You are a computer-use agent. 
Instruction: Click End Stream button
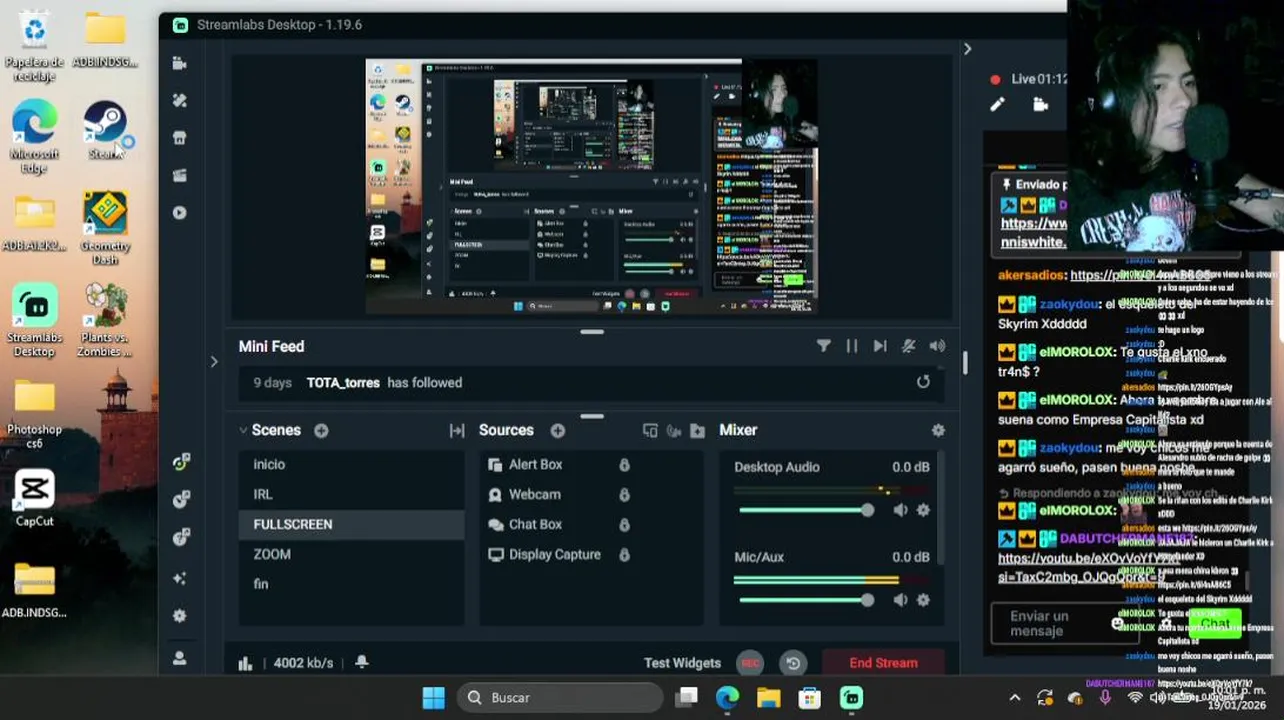[x=883, y=663]
